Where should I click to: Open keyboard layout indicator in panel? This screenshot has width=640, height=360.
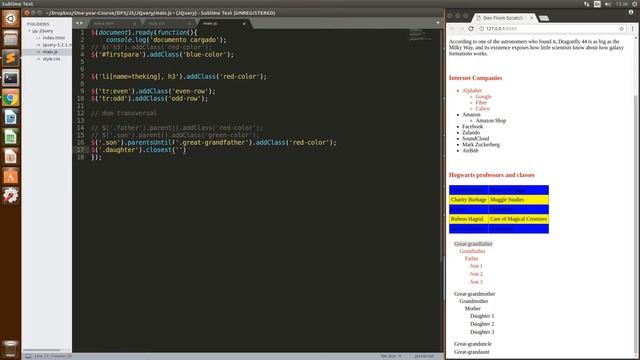[x=597, y=4]
